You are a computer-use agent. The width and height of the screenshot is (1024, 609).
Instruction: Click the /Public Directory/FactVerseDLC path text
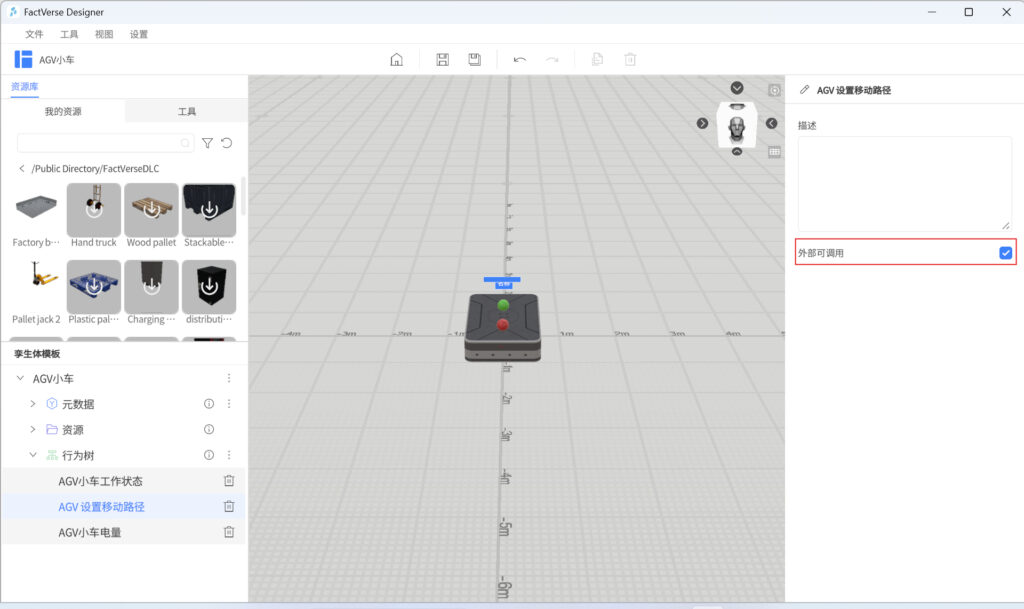[95, 168]
